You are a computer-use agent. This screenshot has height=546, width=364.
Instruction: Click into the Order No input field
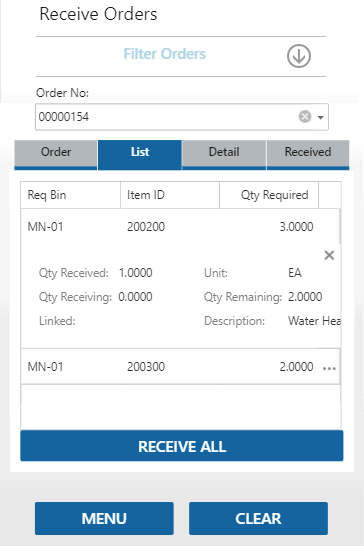167,117
